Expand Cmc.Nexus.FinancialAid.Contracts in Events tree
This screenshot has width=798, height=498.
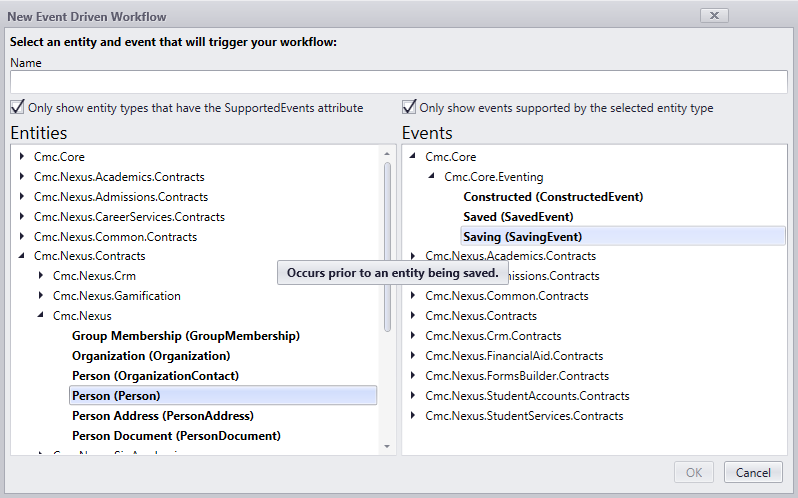click(x=413, y=356)
